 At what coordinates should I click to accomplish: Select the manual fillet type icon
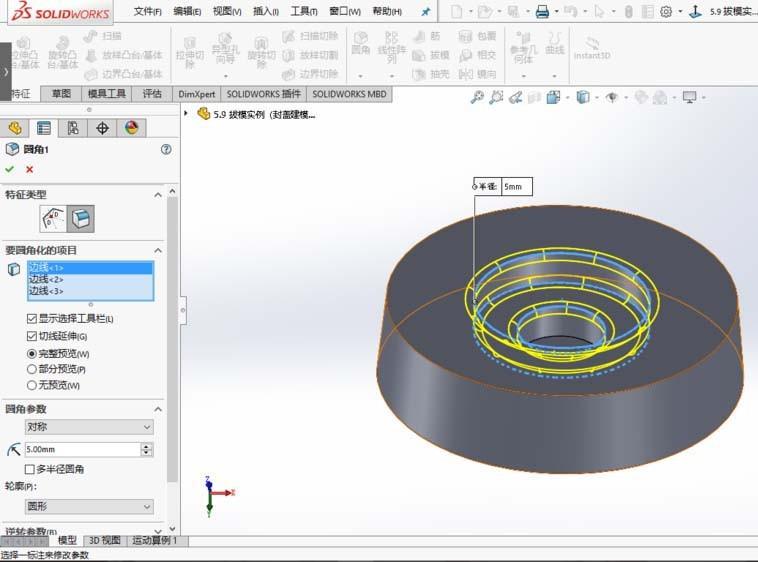coord(53,219)
